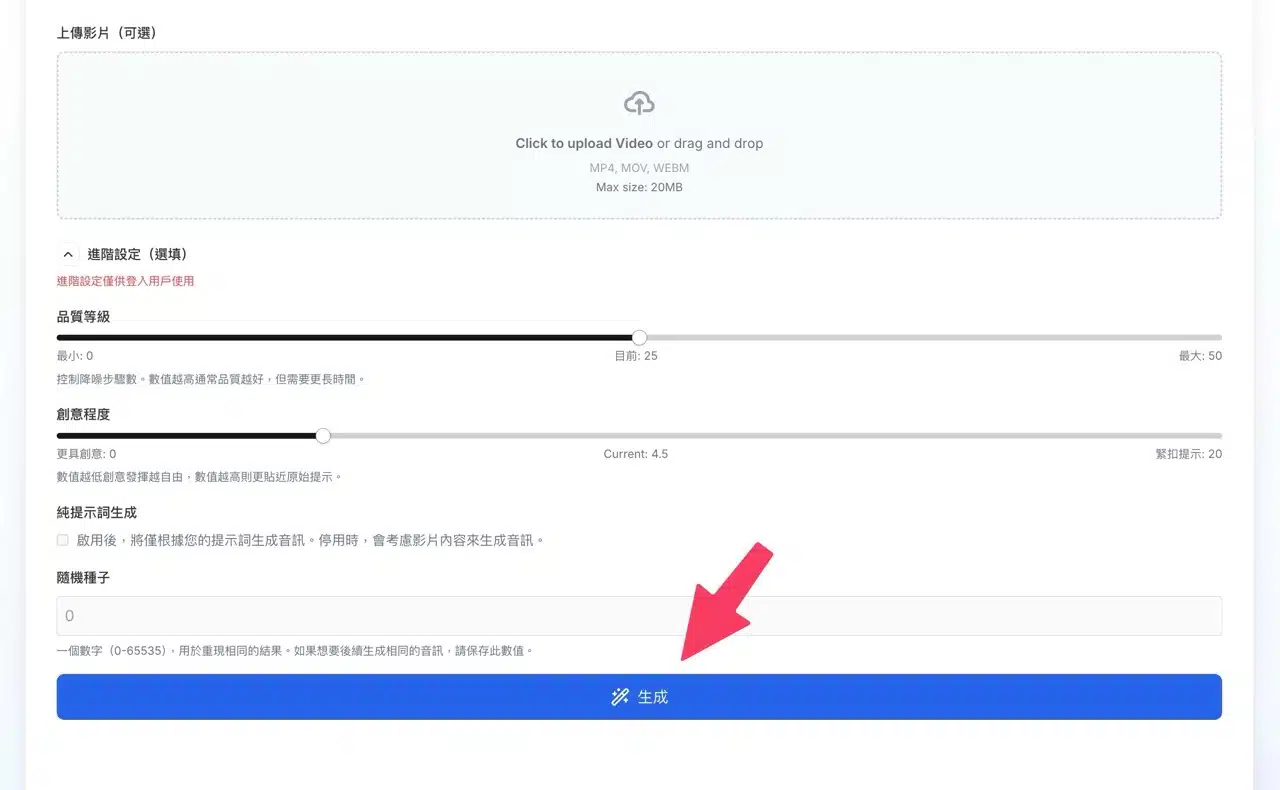1280x790 pixels.
Task: Click the red 進階設定僅供登入用戶使用 notice
Action: 125,281
